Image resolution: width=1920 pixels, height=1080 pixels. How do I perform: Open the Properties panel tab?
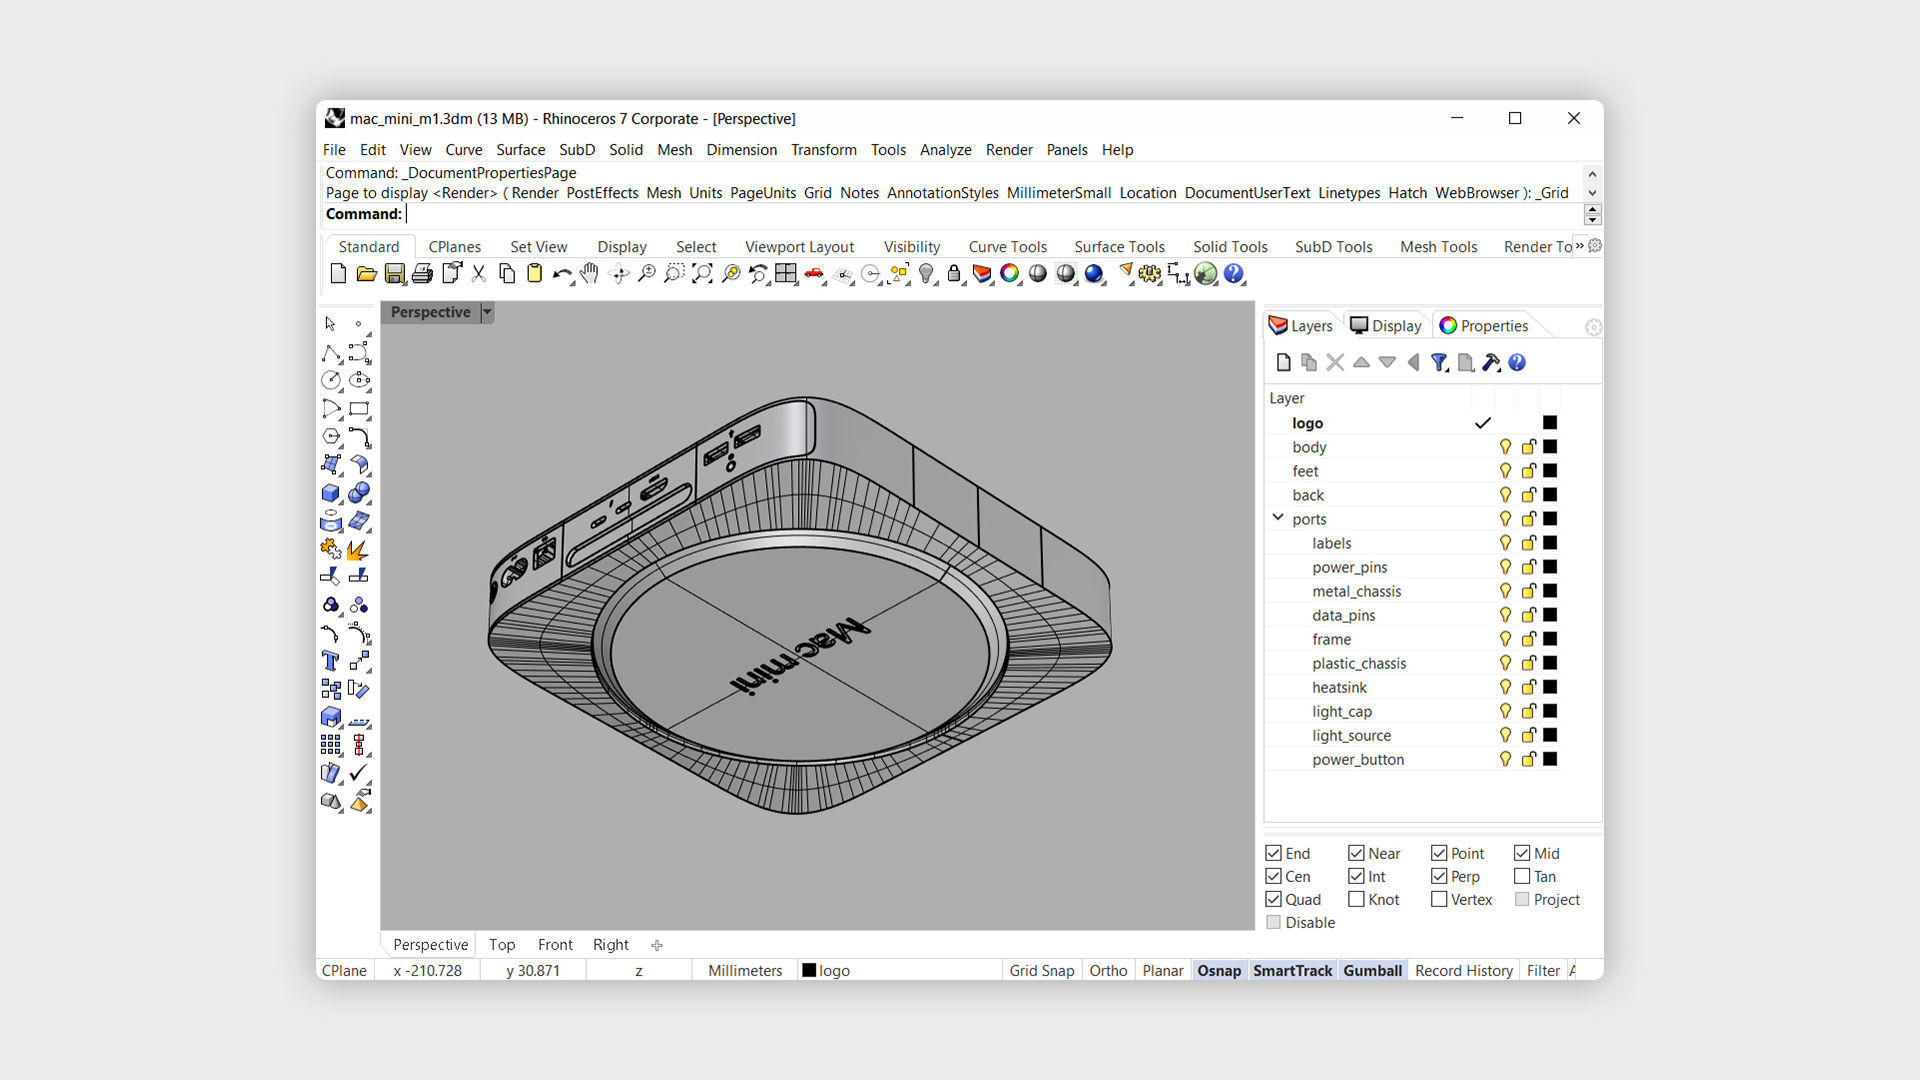tap(1483, 326)
